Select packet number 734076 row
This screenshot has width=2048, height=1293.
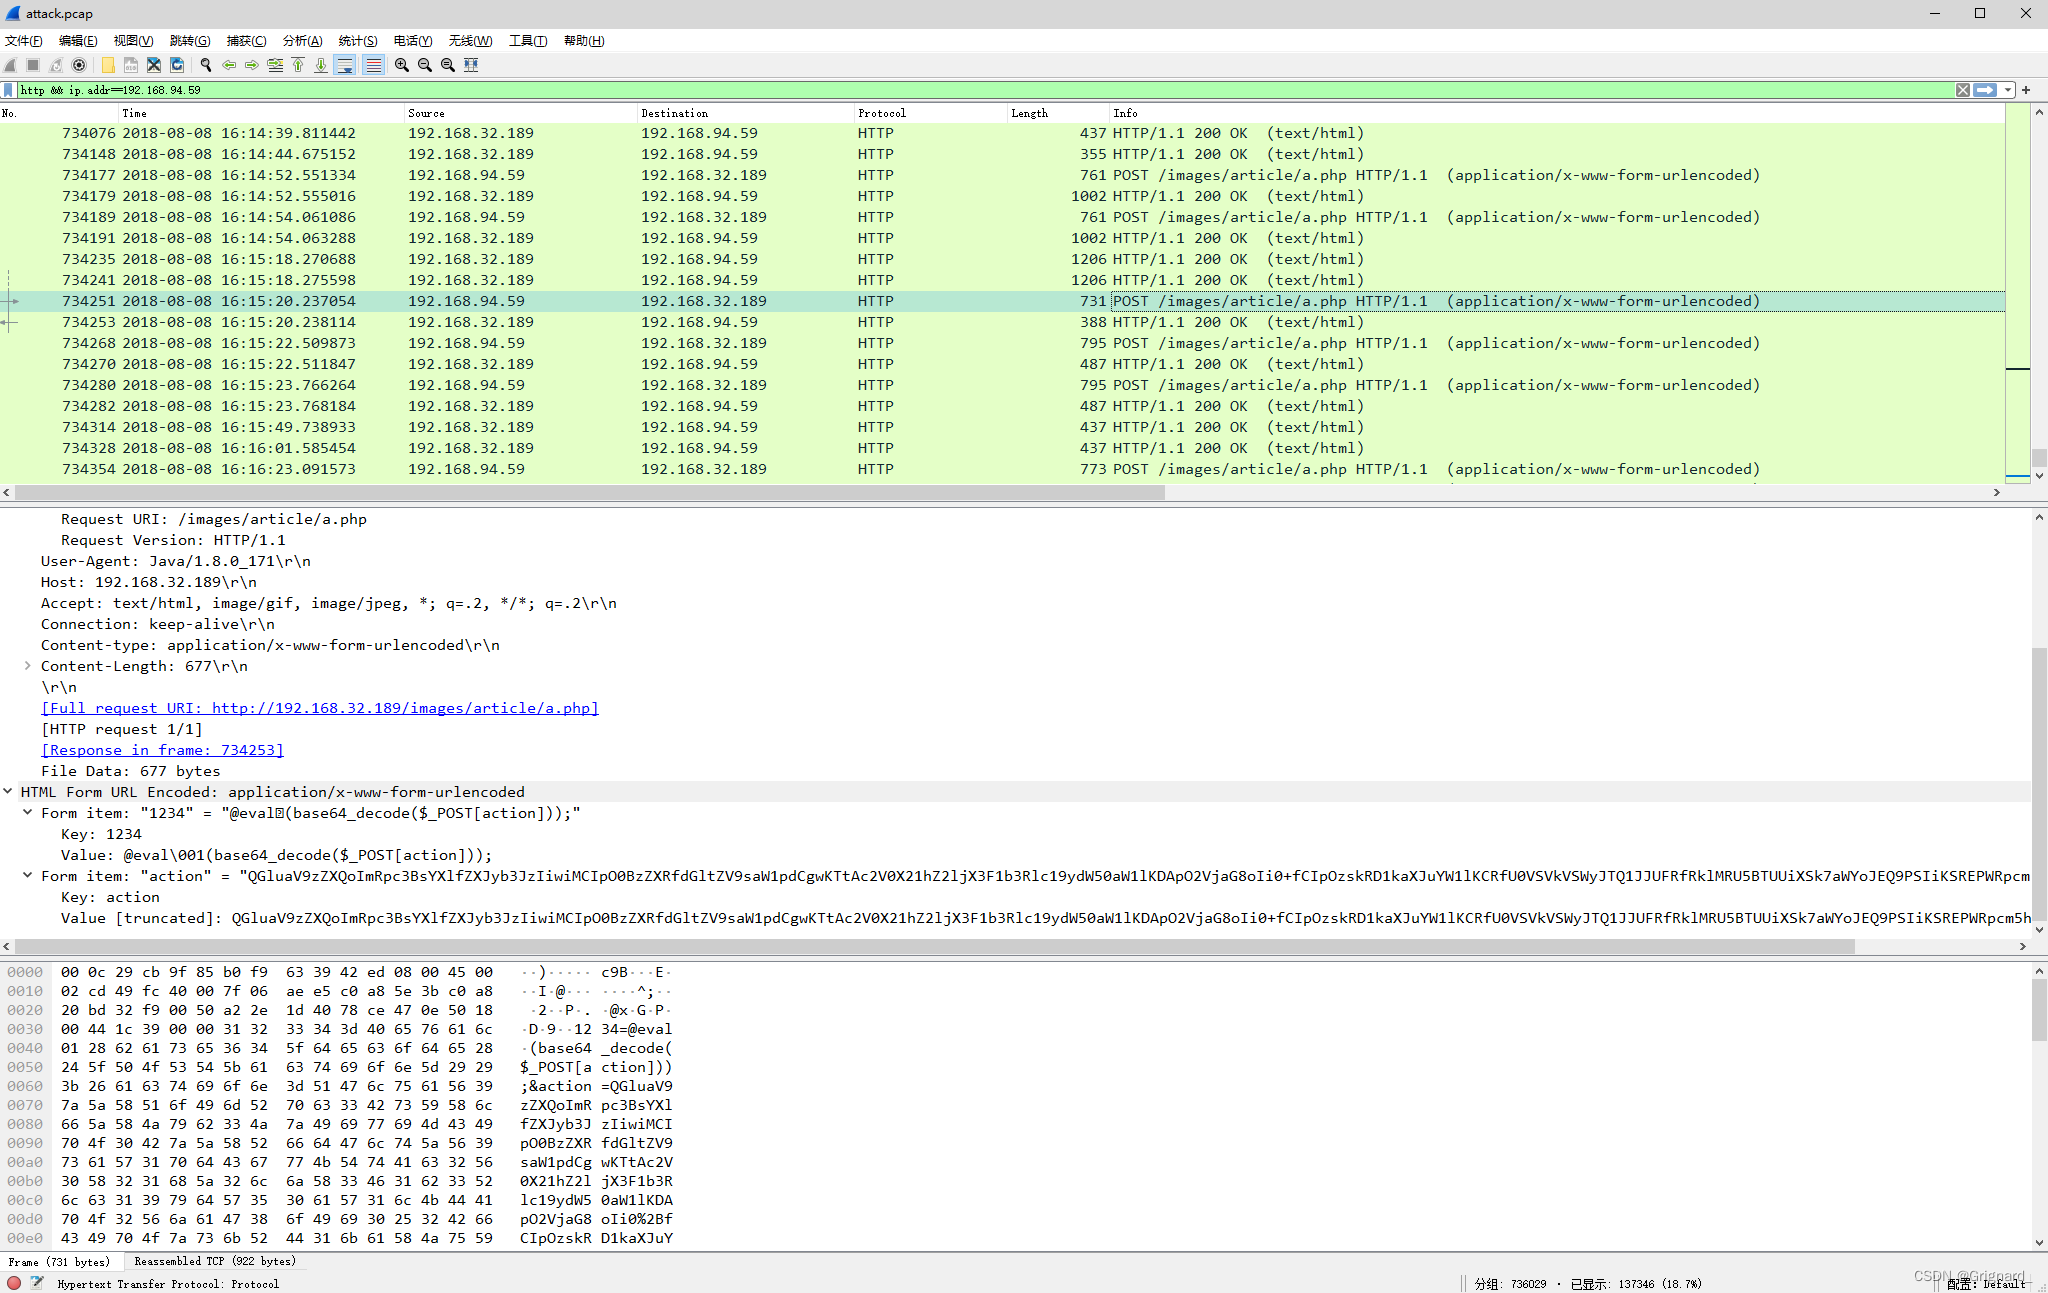[x=1002, y=133]
